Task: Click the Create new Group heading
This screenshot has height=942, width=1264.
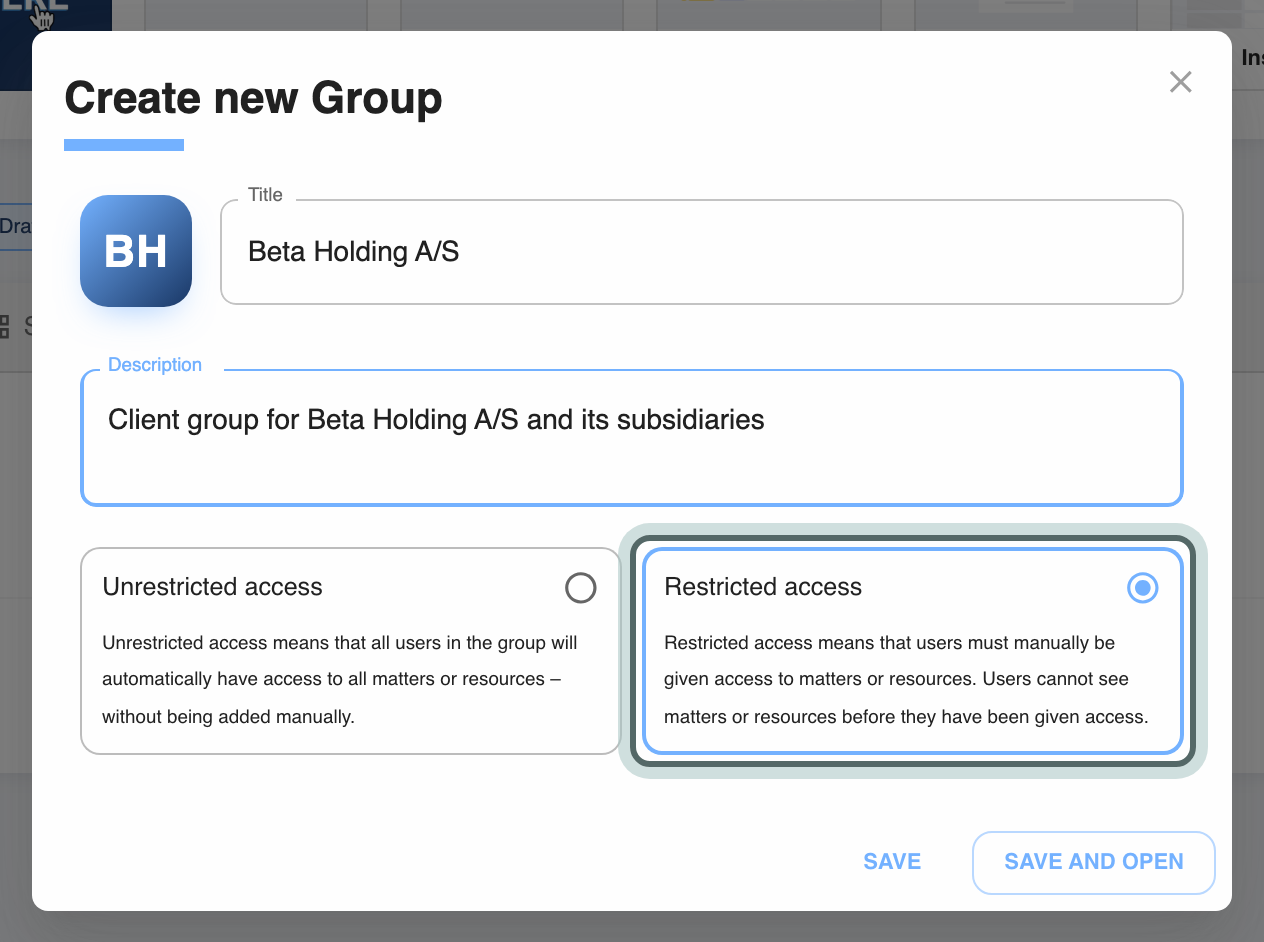Action: [x=253, y=98]
